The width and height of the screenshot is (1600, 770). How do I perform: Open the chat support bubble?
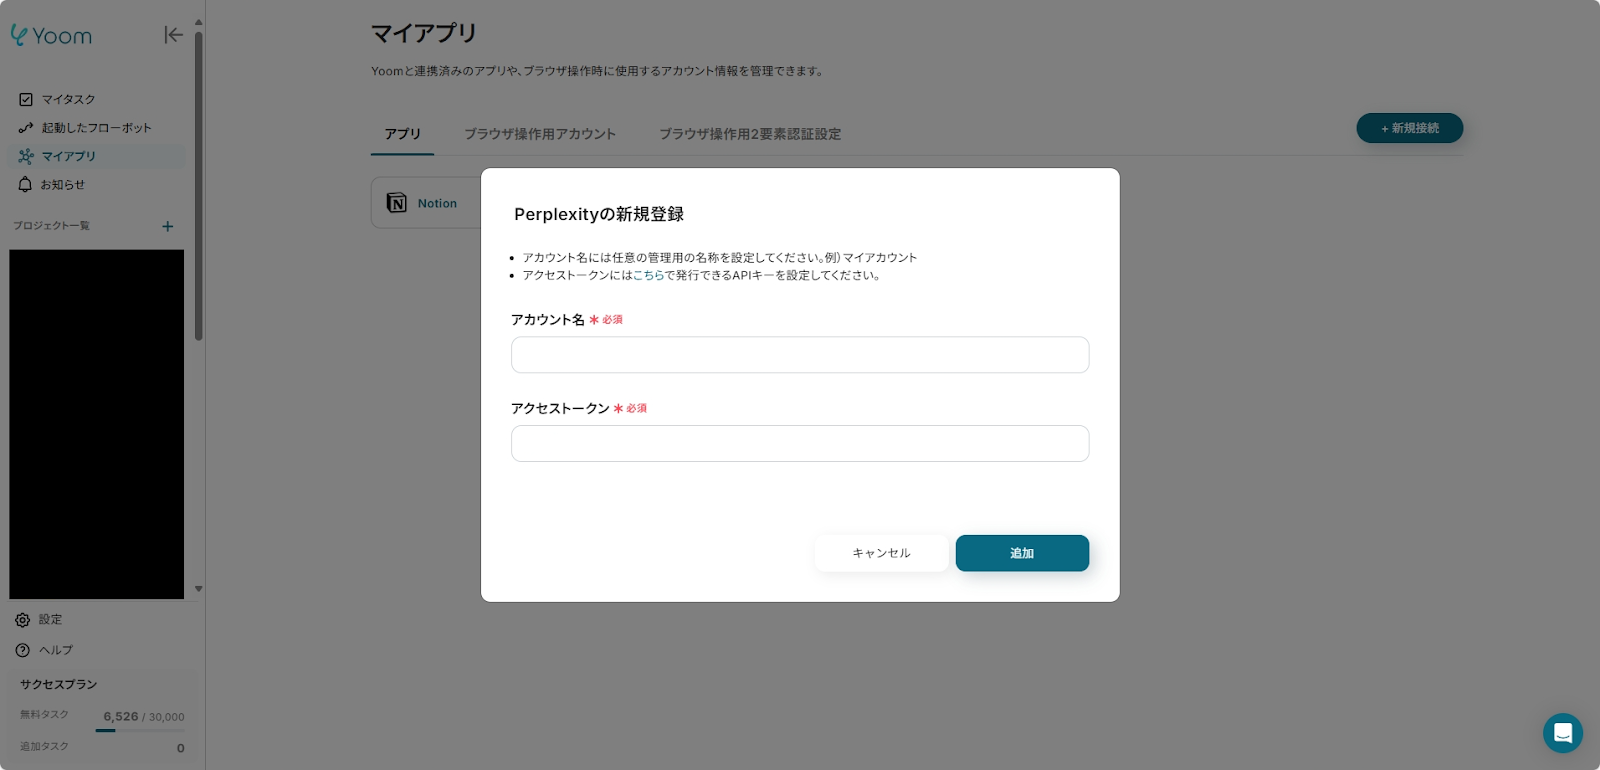(x=1562, y=733)
